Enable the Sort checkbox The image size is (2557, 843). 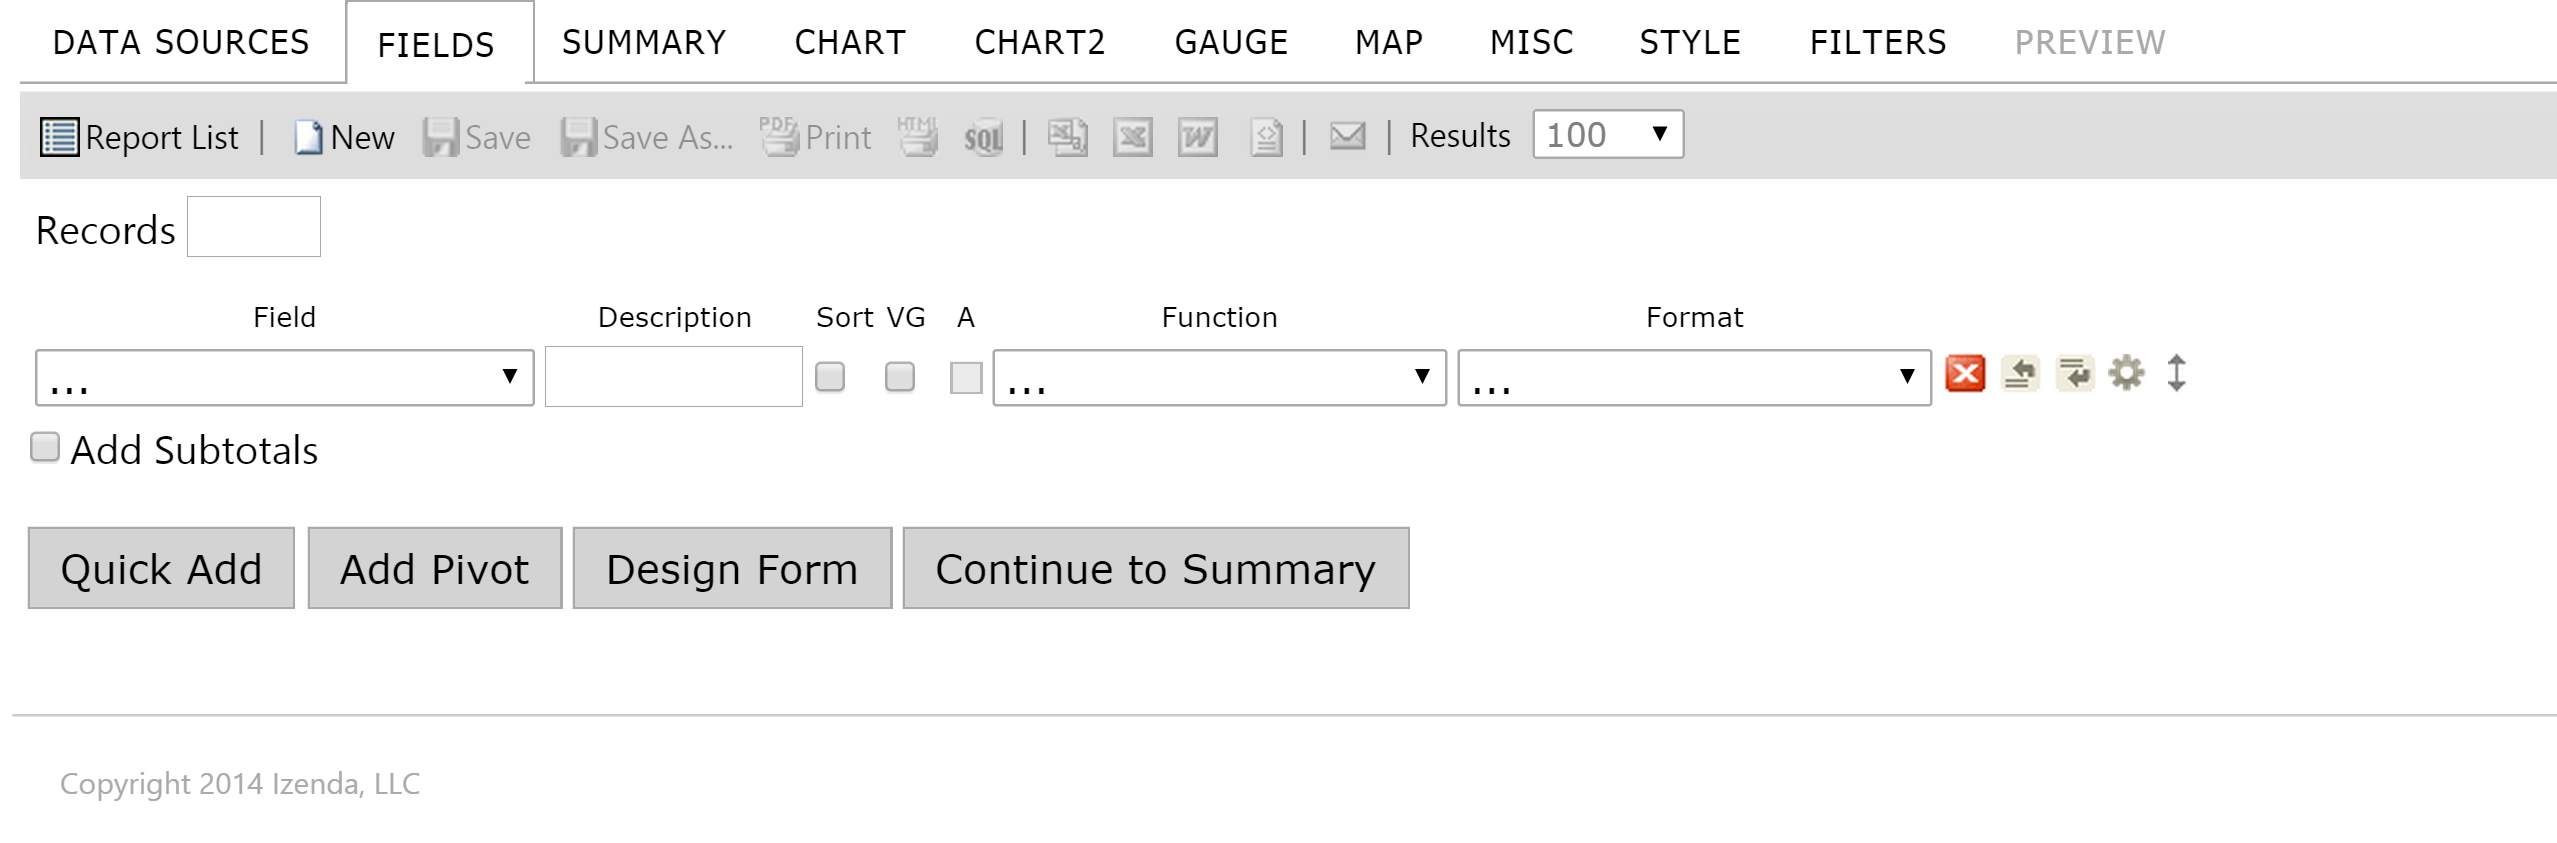coord(830,377)
